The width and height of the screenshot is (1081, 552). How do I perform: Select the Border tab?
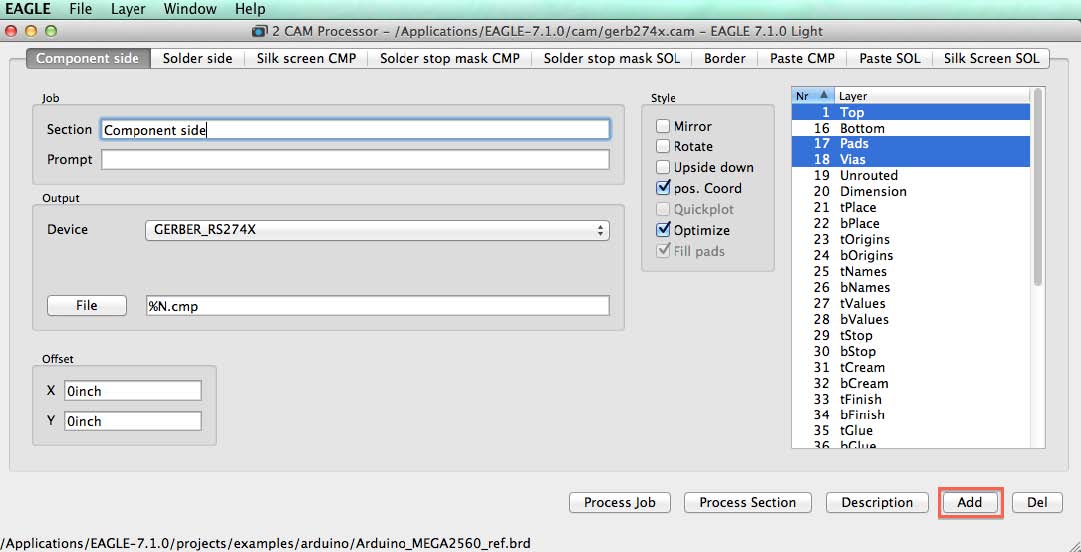[725, 59]
